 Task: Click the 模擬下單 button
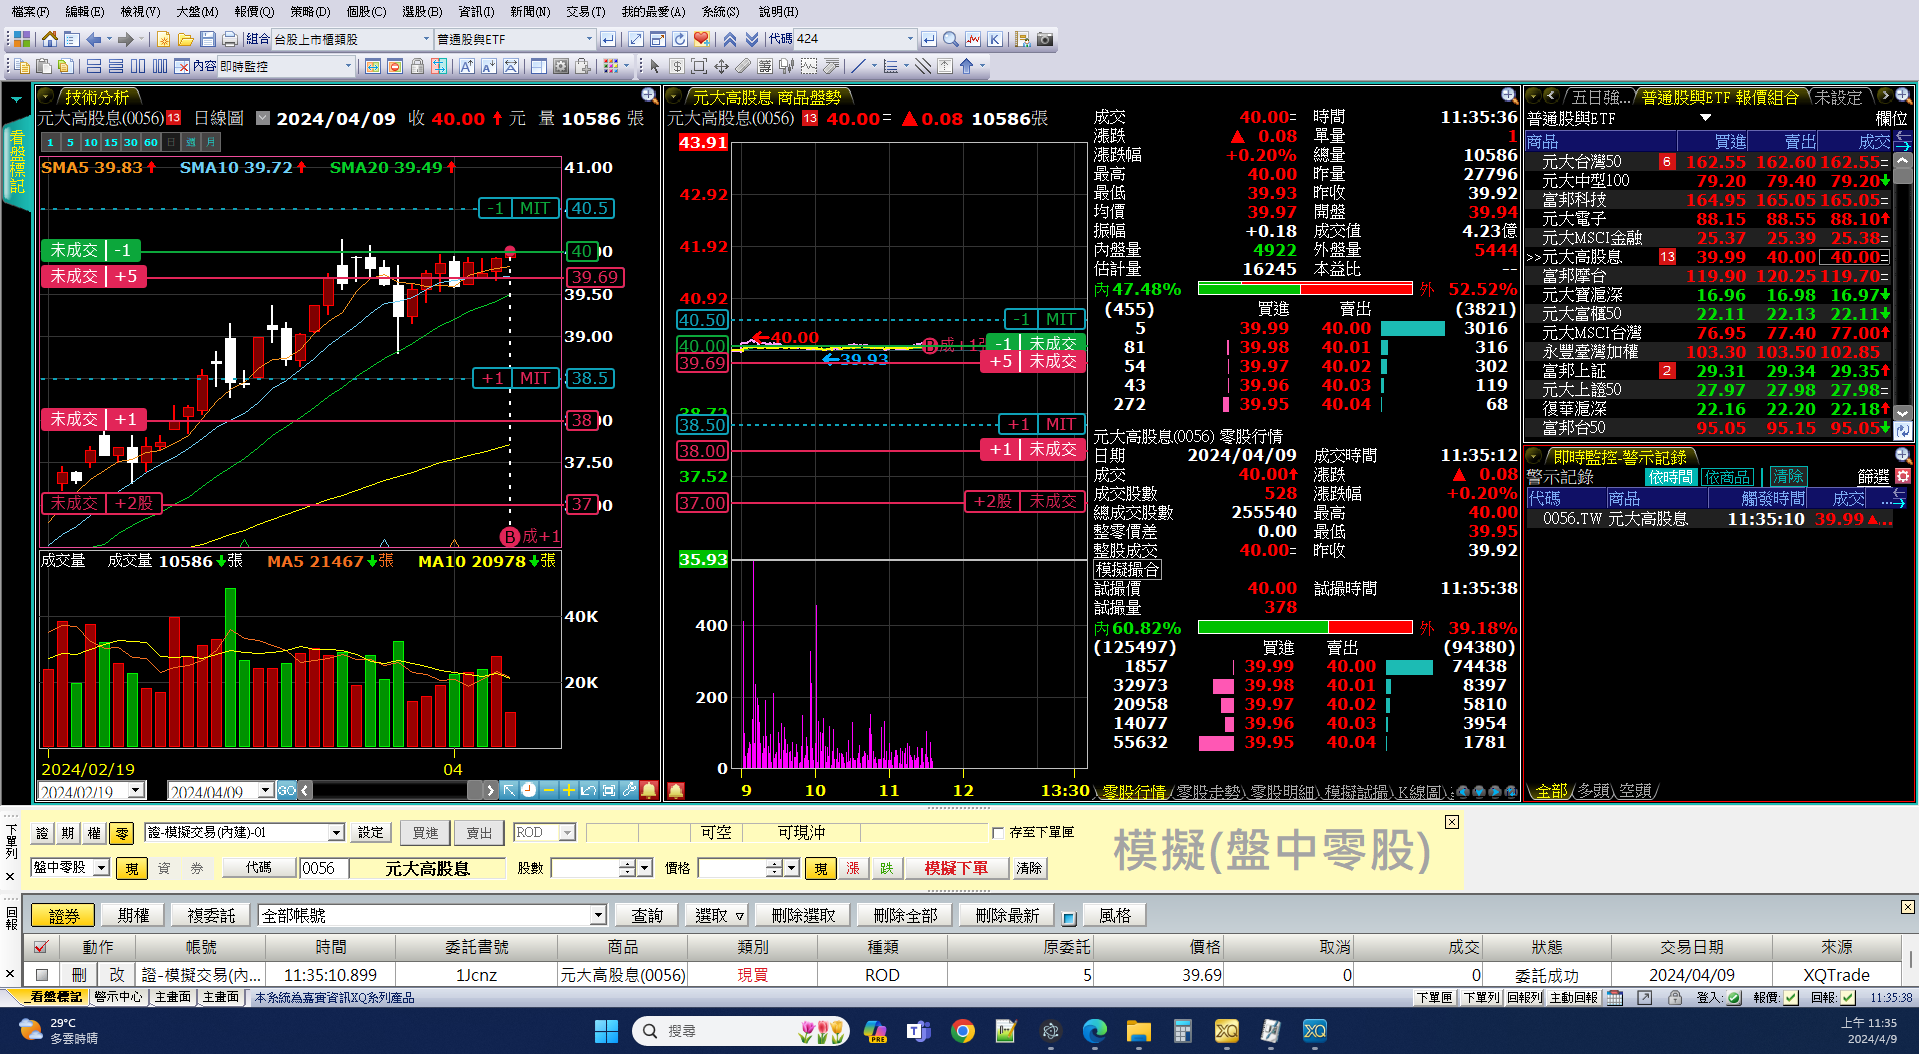[955, 868]
